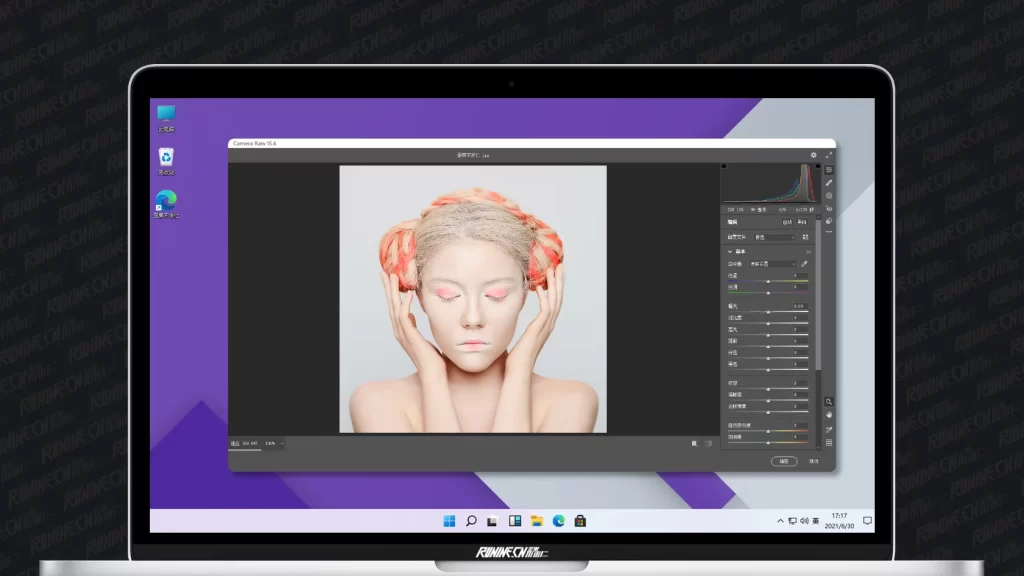Toggle the grid overlay icon

pyautogui.click(x=829, y=443)
